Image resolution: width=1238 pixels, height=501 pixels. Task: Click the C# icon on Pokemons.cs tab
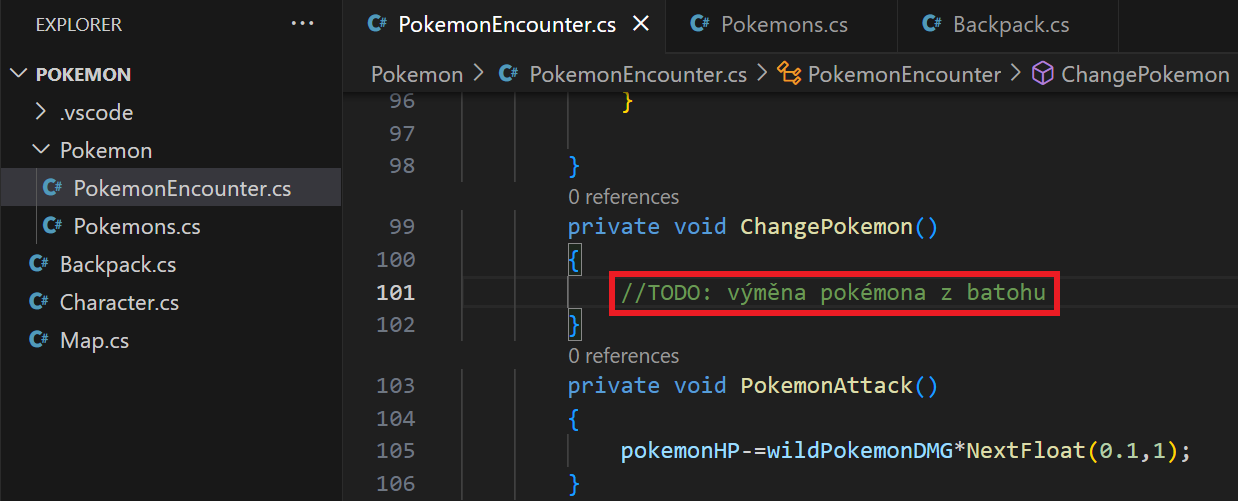(x=701, y=24)
